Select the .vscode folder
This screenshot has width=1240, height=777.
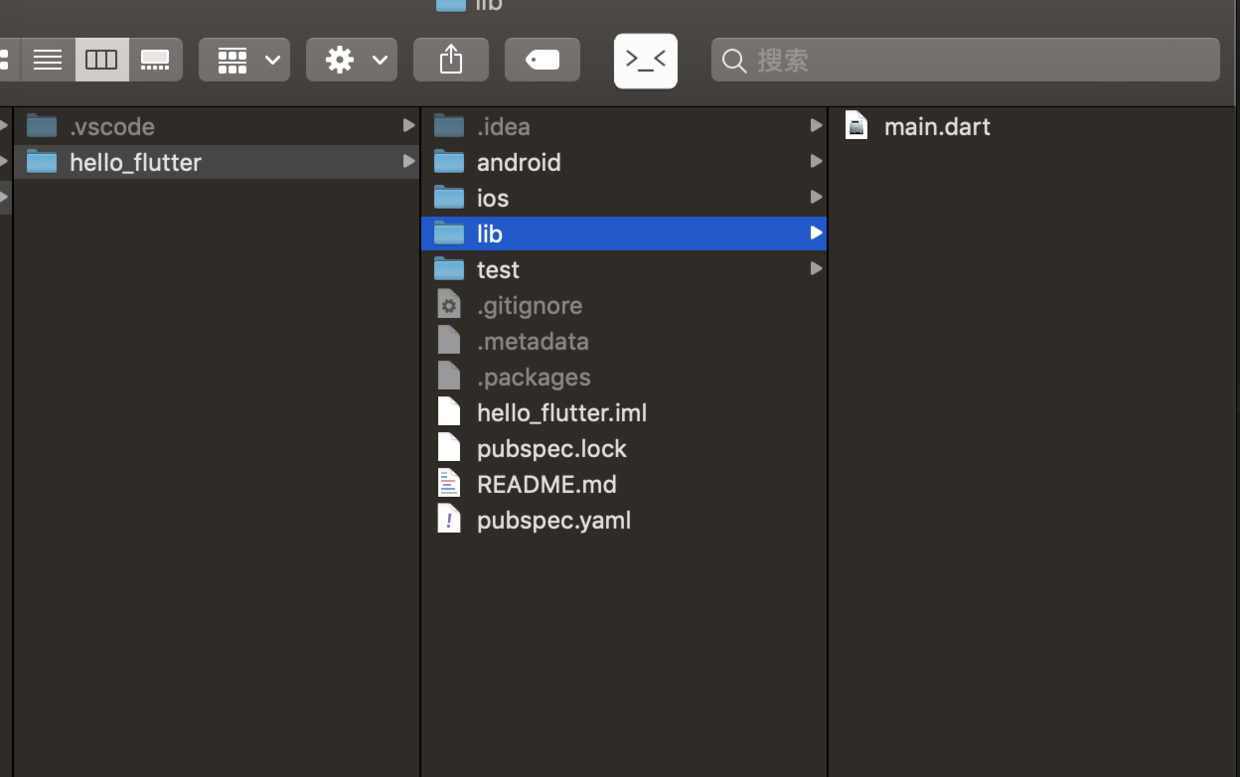(217, 126)
